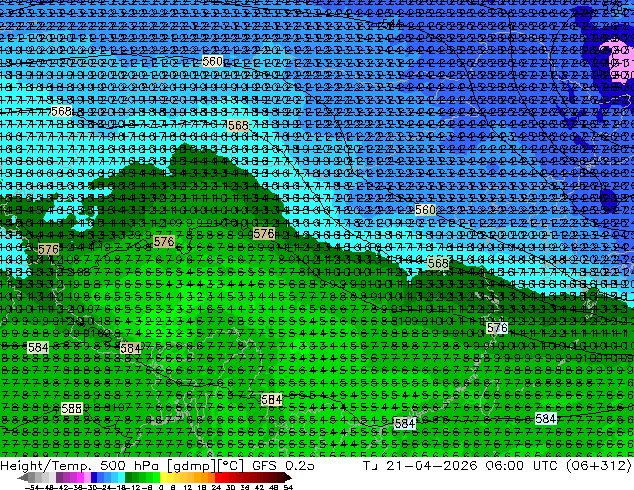Click the '[gdmp][°C]' units text
The height and width of the screenshot is (490, 634).
click(x=205, y=466)
